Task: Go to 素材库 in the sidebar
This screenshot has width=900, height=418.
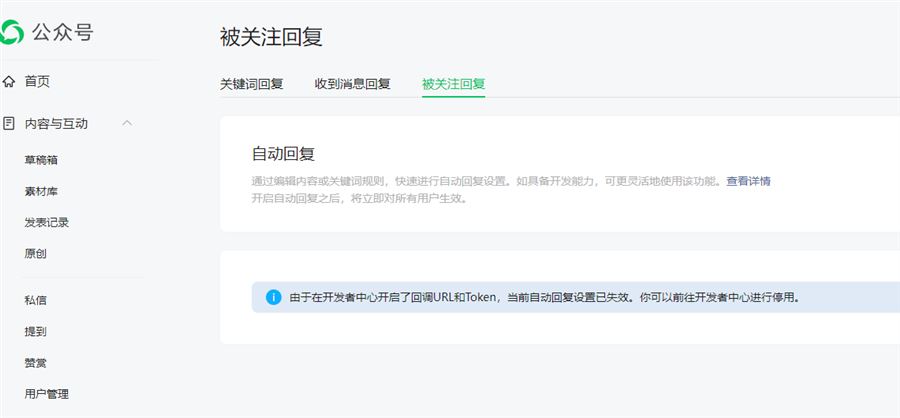Action: tap(42, 191)
